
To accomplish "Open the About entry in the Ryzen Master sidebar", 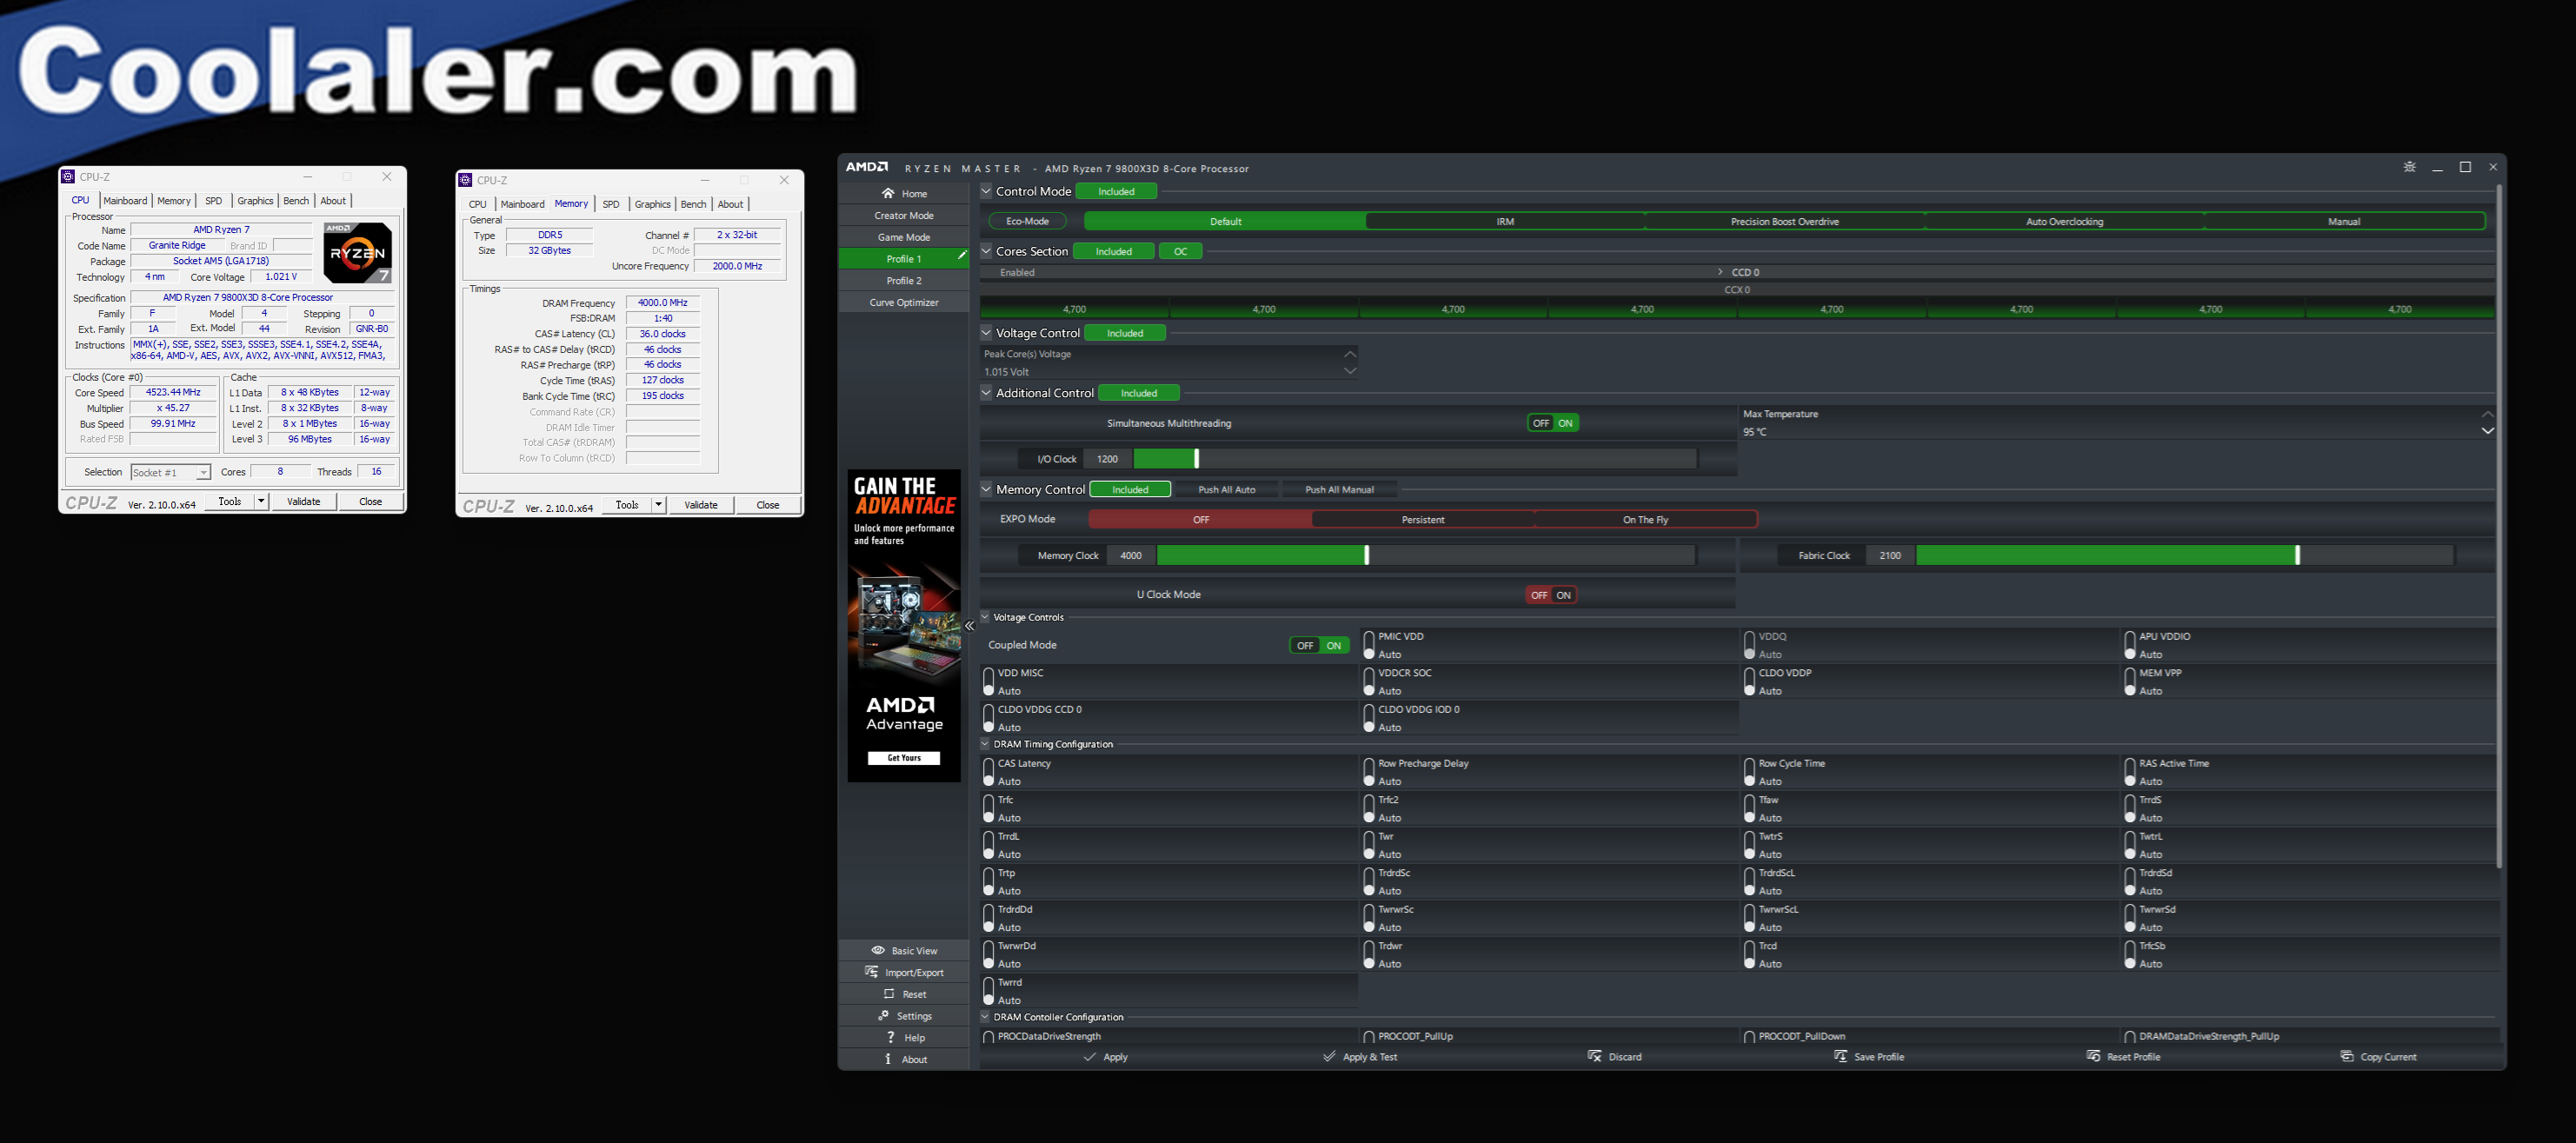I will (904, 1059).
